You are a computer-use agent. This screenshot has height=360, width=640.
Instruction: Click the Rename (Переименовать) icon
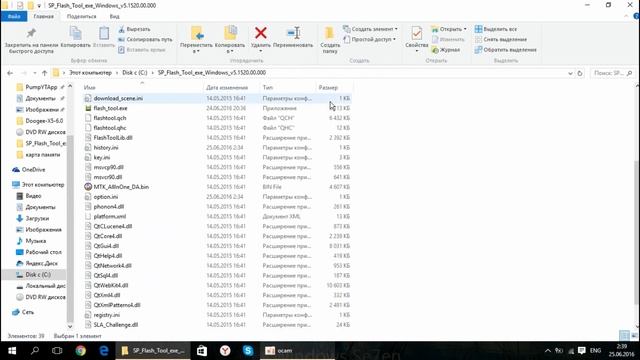click(x=293, y=33)
